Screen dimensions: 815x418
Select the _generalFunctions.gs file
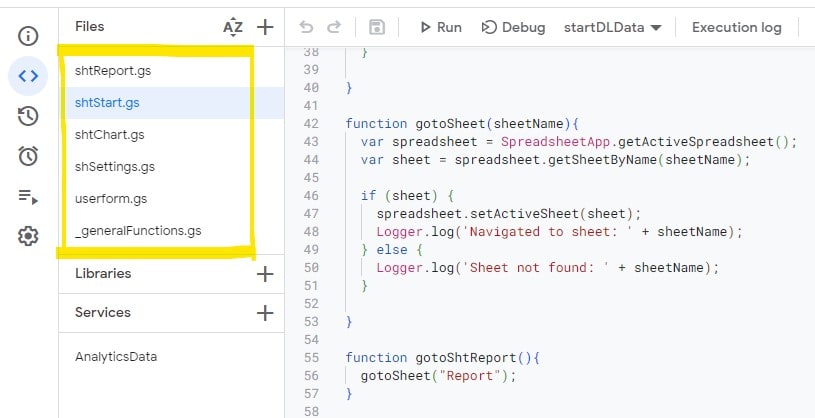coord(138,231)
